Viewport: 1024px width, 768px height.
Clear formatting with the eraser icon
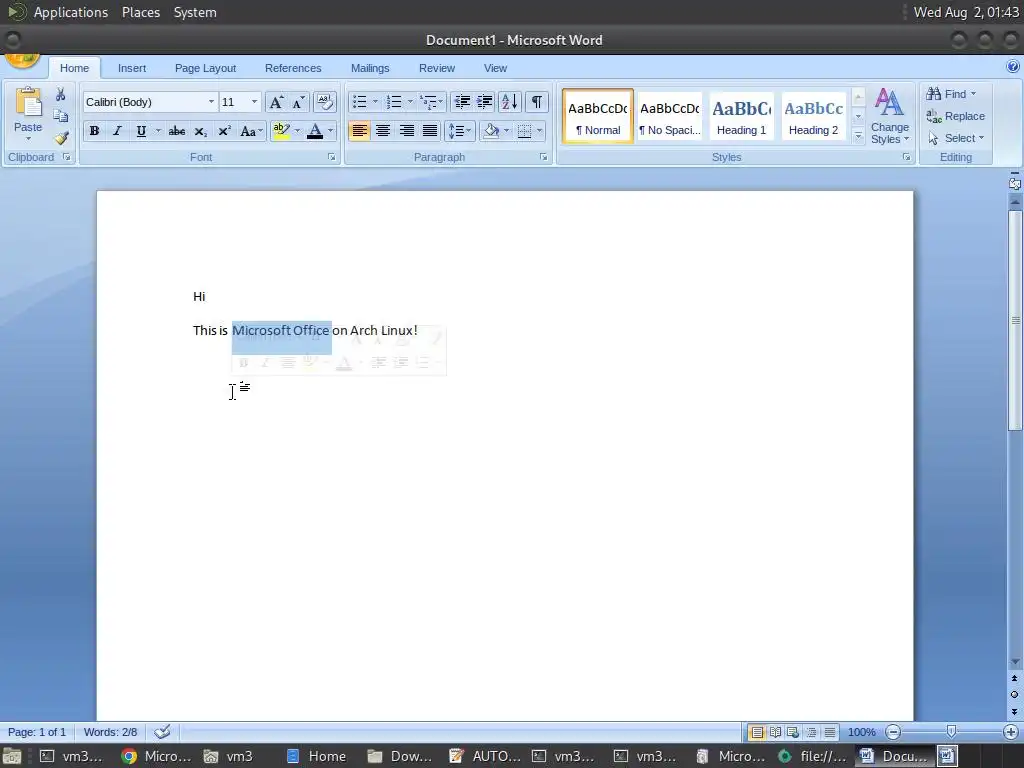click(x=325, y=102)
